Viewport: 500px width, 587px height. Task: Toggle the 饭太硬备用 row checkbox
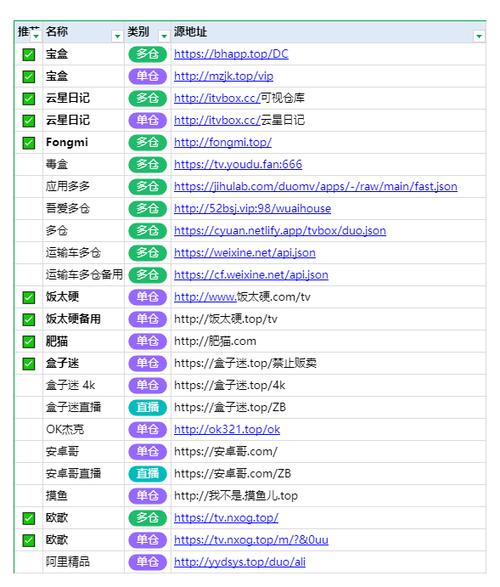pos(29,319)
